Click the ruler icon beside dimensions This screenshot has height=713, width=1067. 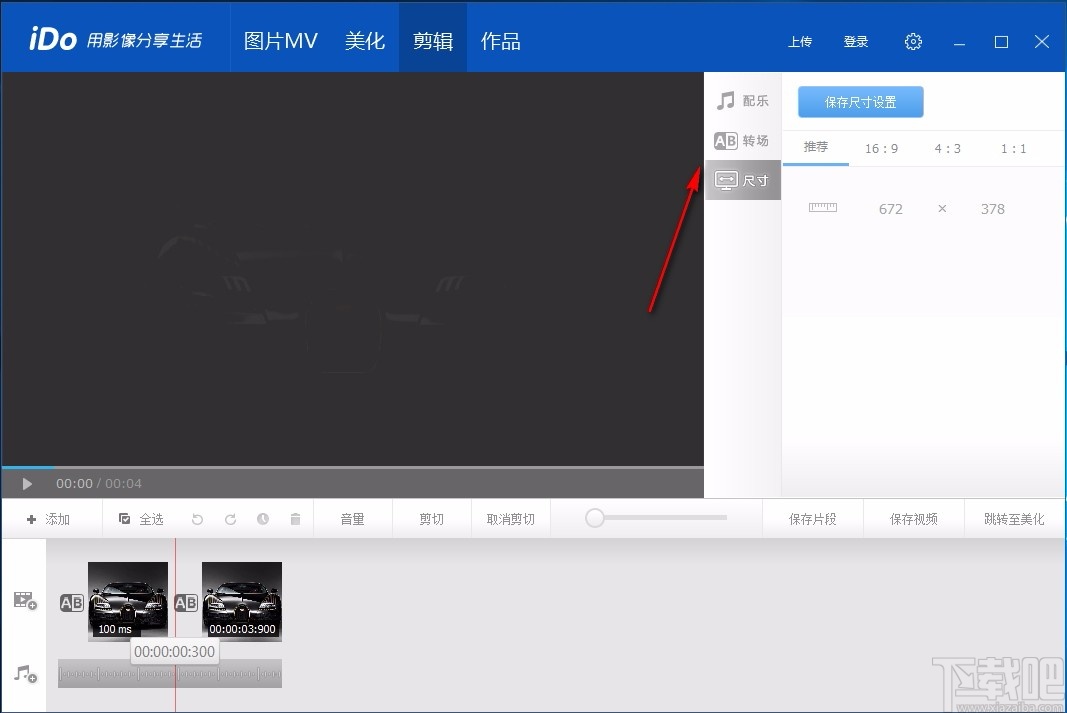tap(823, 208)
